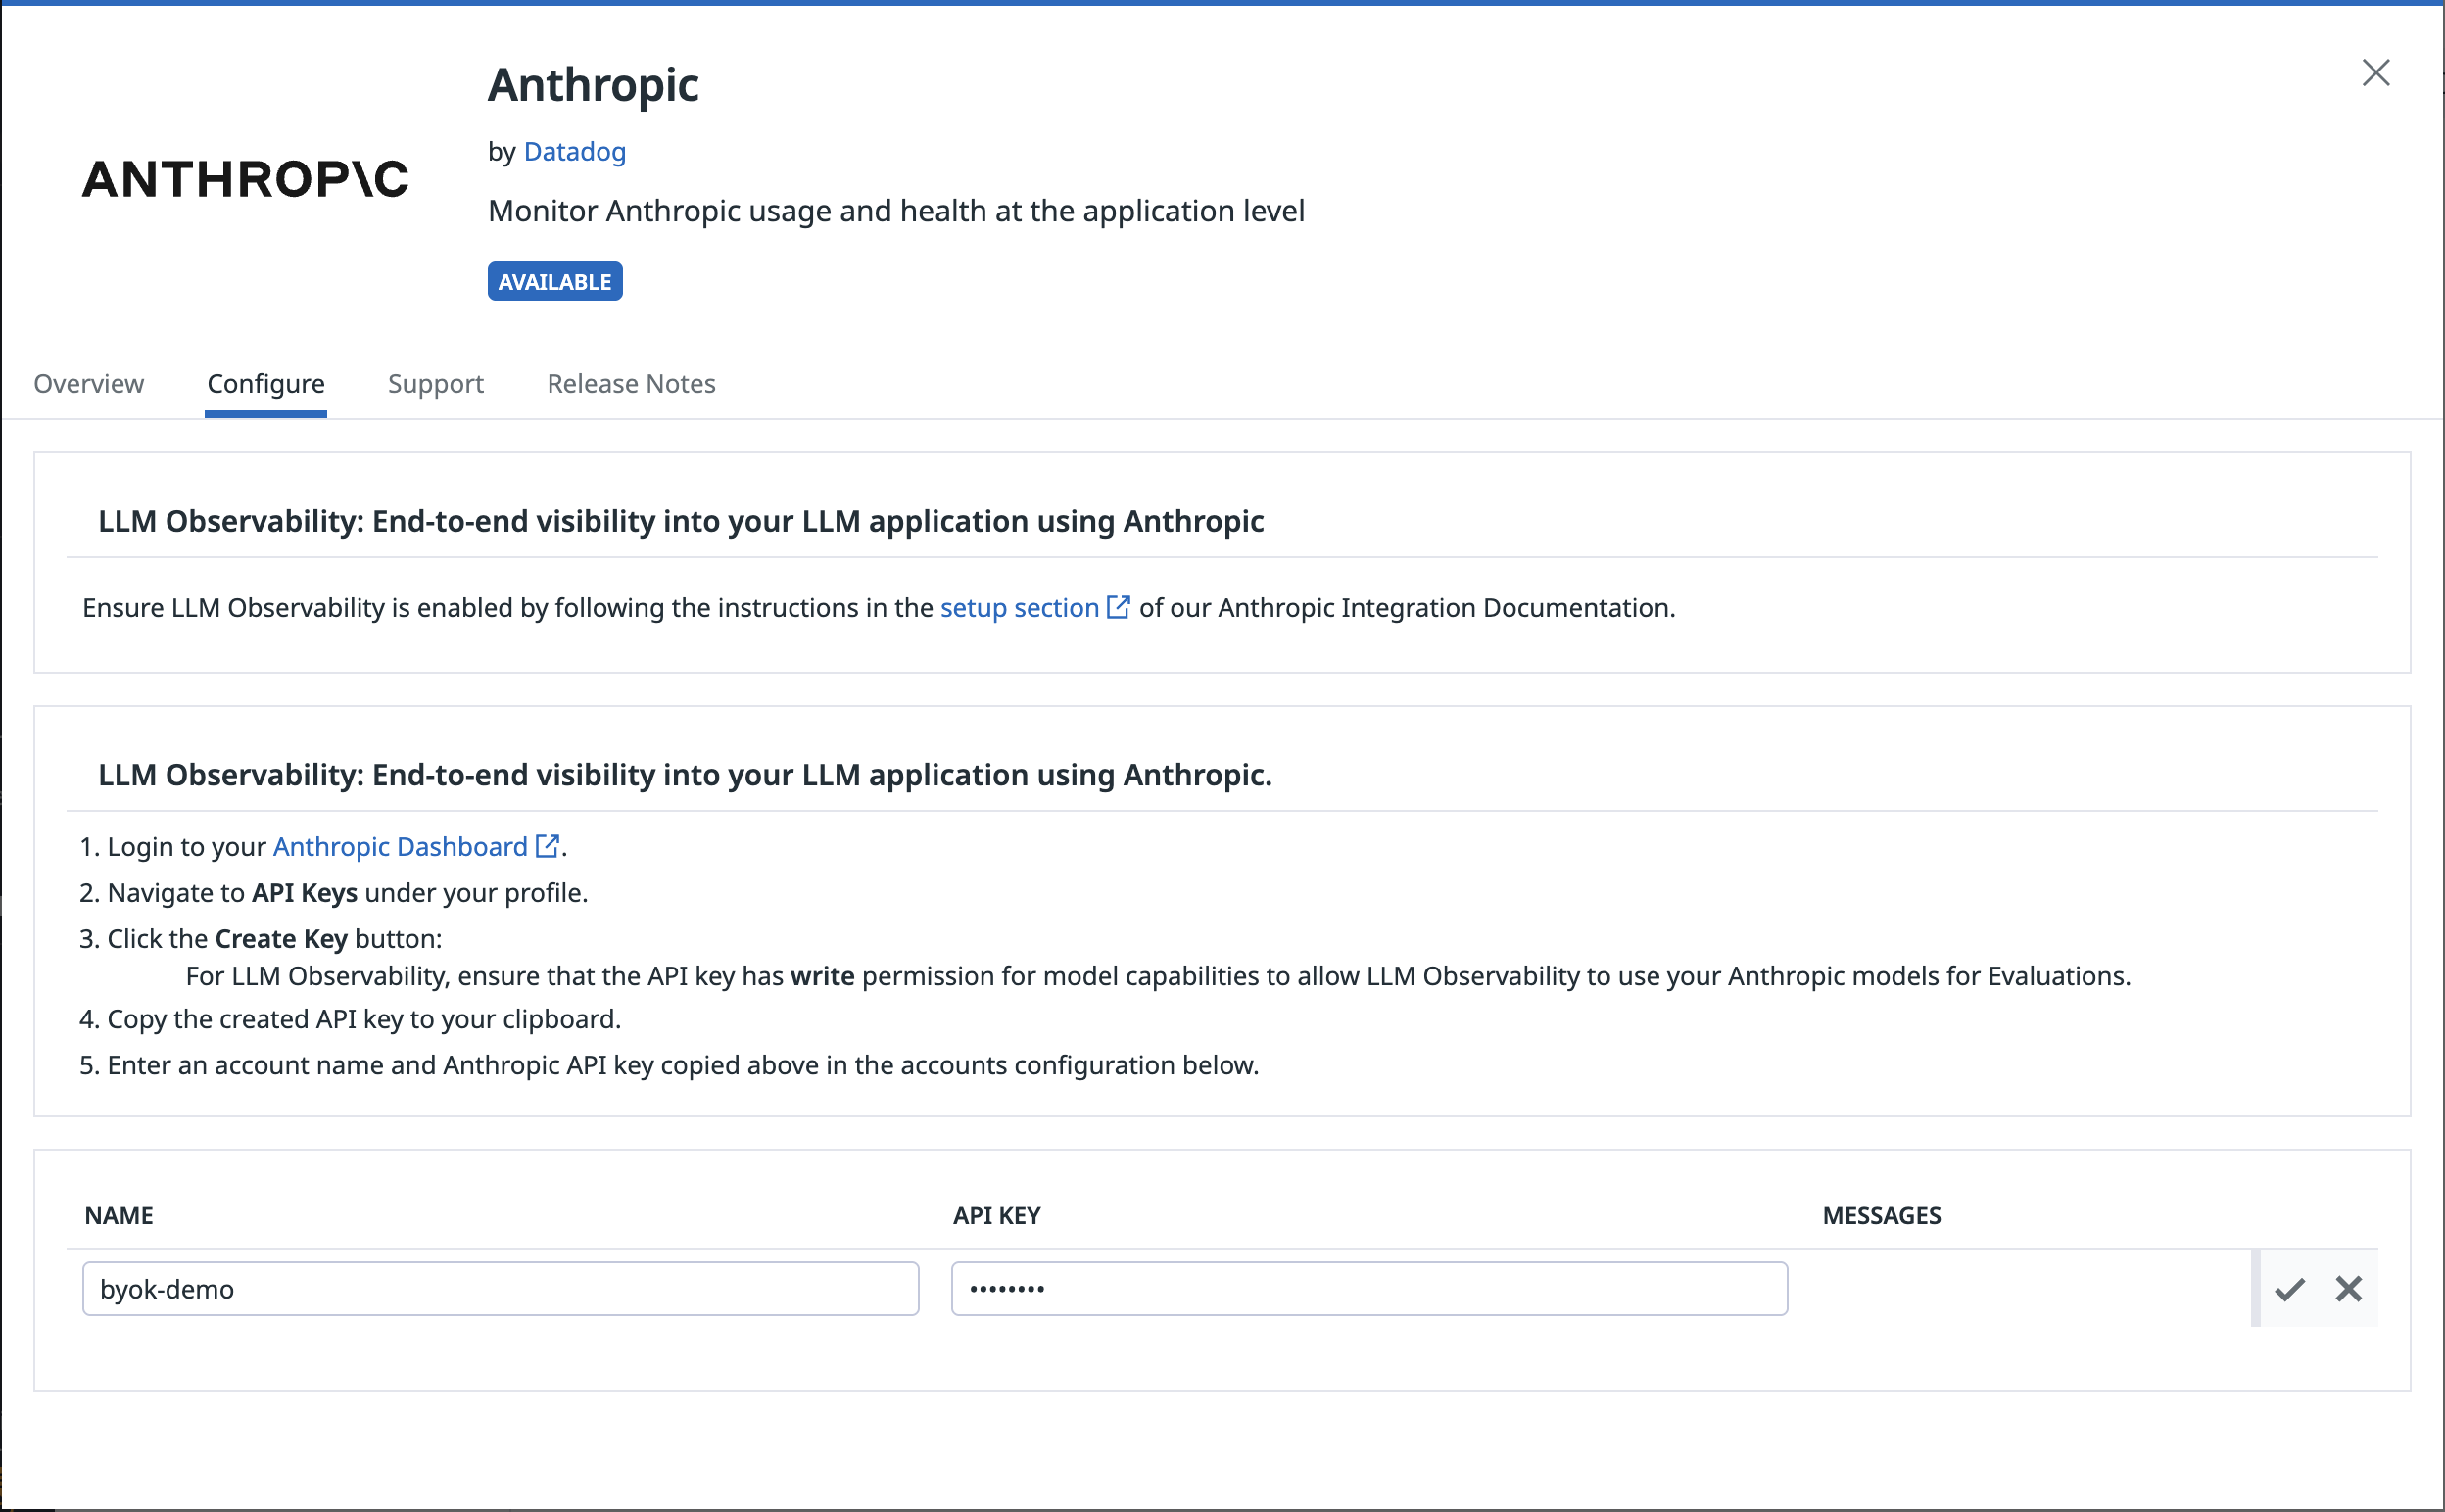The width and height of the screenshot is (2445, 1512).
Task: Click the Anthropic logo image
Action: tap(245, 180)
